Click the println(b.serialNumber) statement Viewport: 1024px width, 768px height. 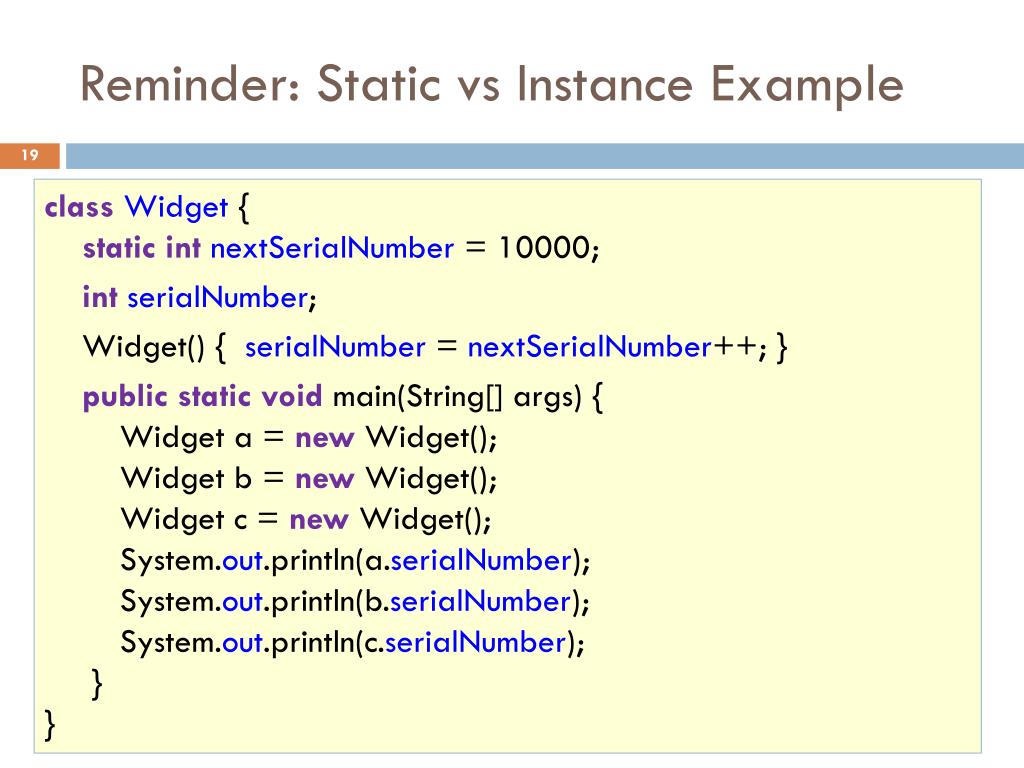point(355,601)
